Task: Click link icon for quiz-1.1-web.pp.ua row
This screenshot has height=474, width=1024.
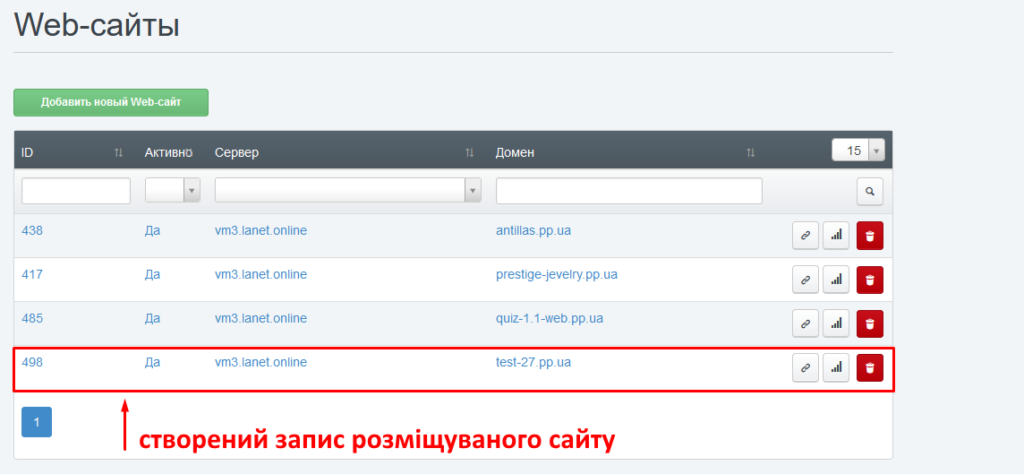Action: coord(804,323)
